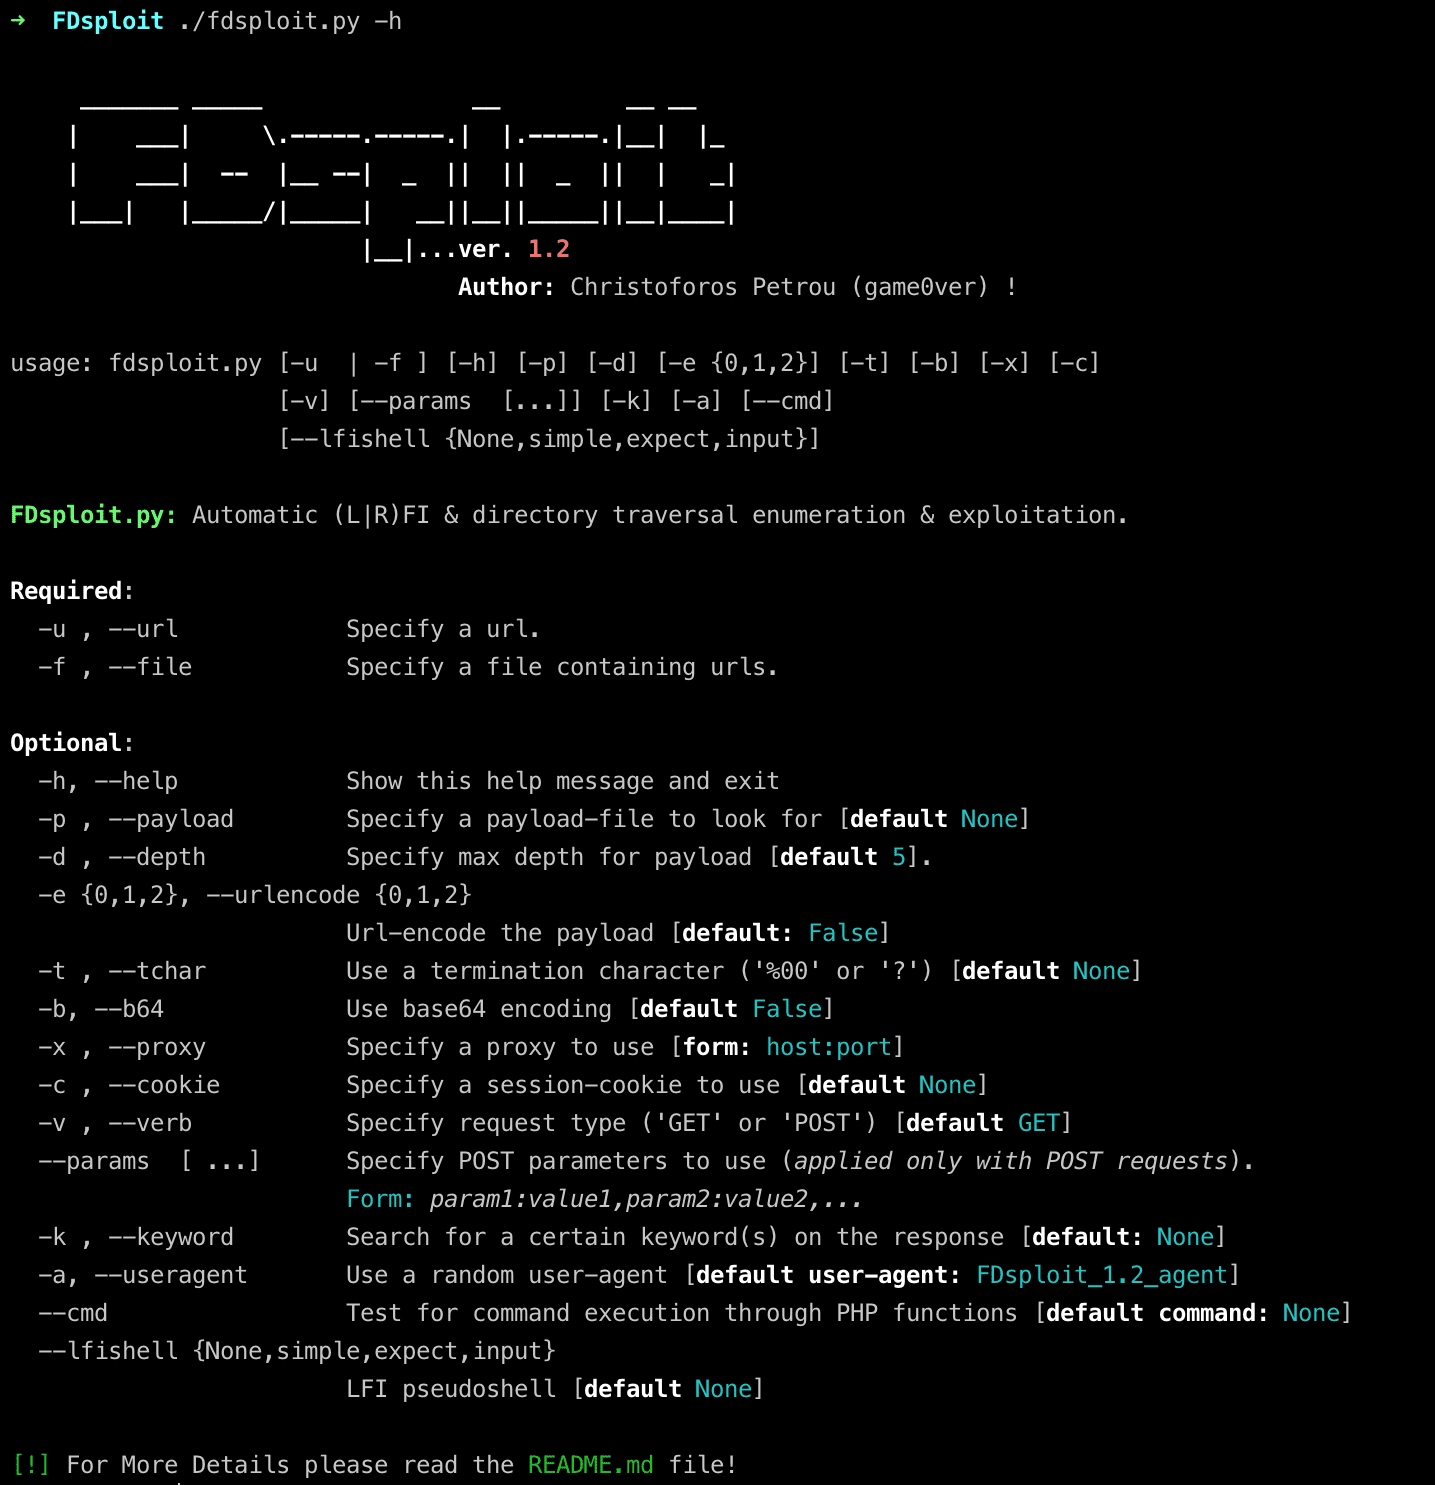The height and width of the screenshot is (1485, 1435).
Task: Click 'Show this help message and exit'
Action: pyautogui.click(x=563, y=781)
